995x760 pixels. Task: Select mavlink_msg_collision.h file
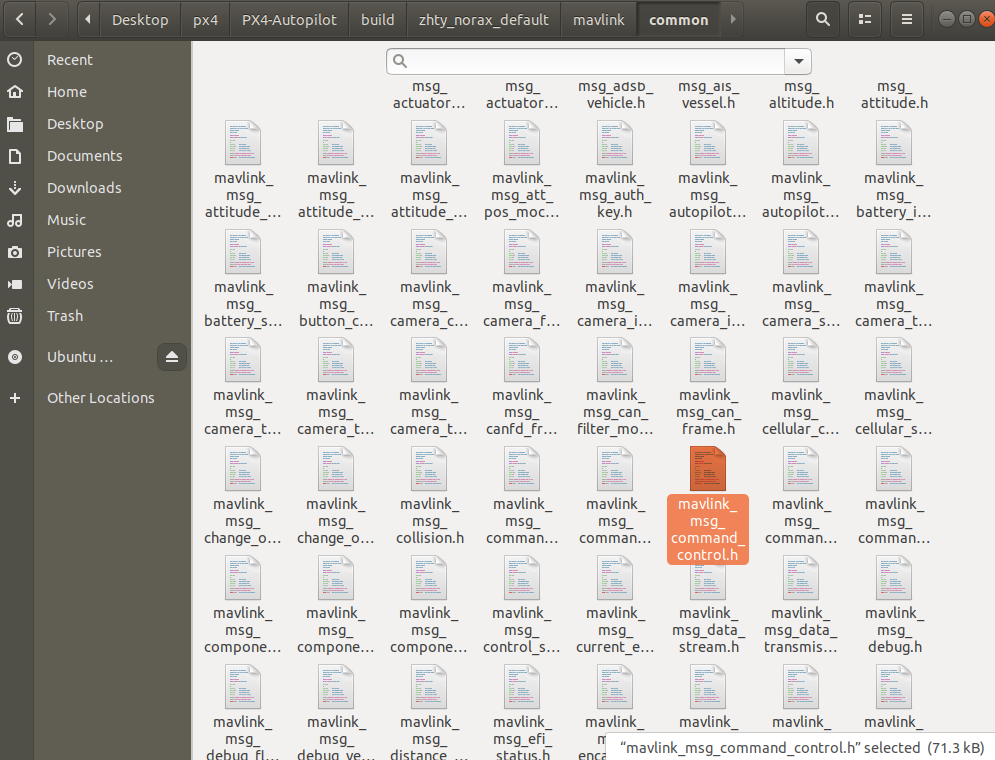(430, 496)
